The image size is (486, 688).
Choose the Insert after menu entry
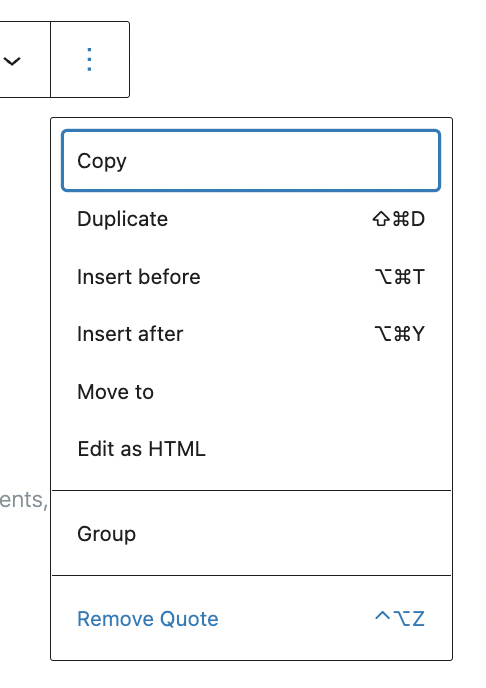[251, 334]
